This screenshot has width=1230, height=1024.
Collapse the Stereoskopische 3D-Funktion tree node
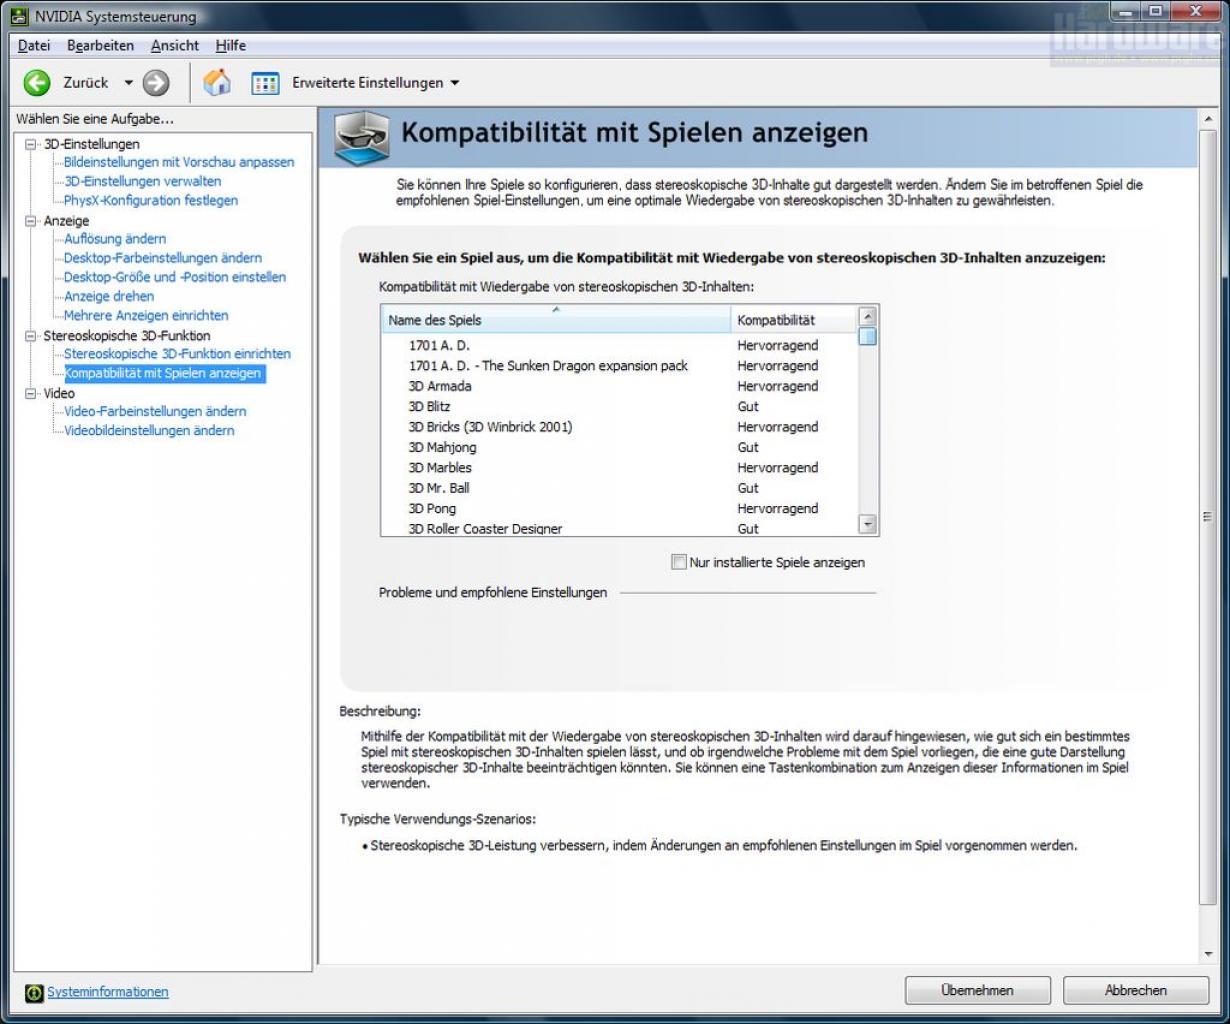(30, 336)
